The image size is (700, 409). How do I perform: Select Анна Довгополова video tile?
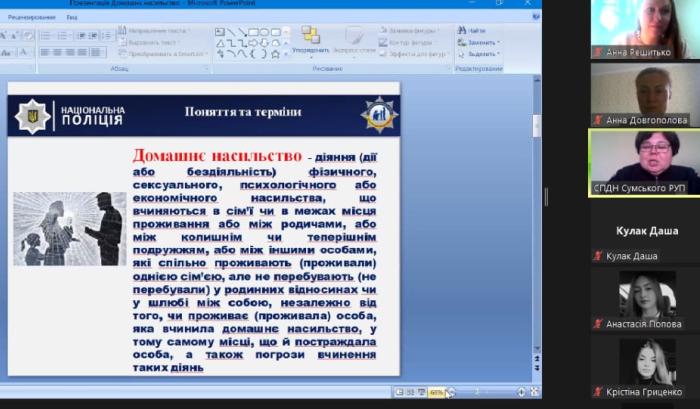(x=645, y=95)
